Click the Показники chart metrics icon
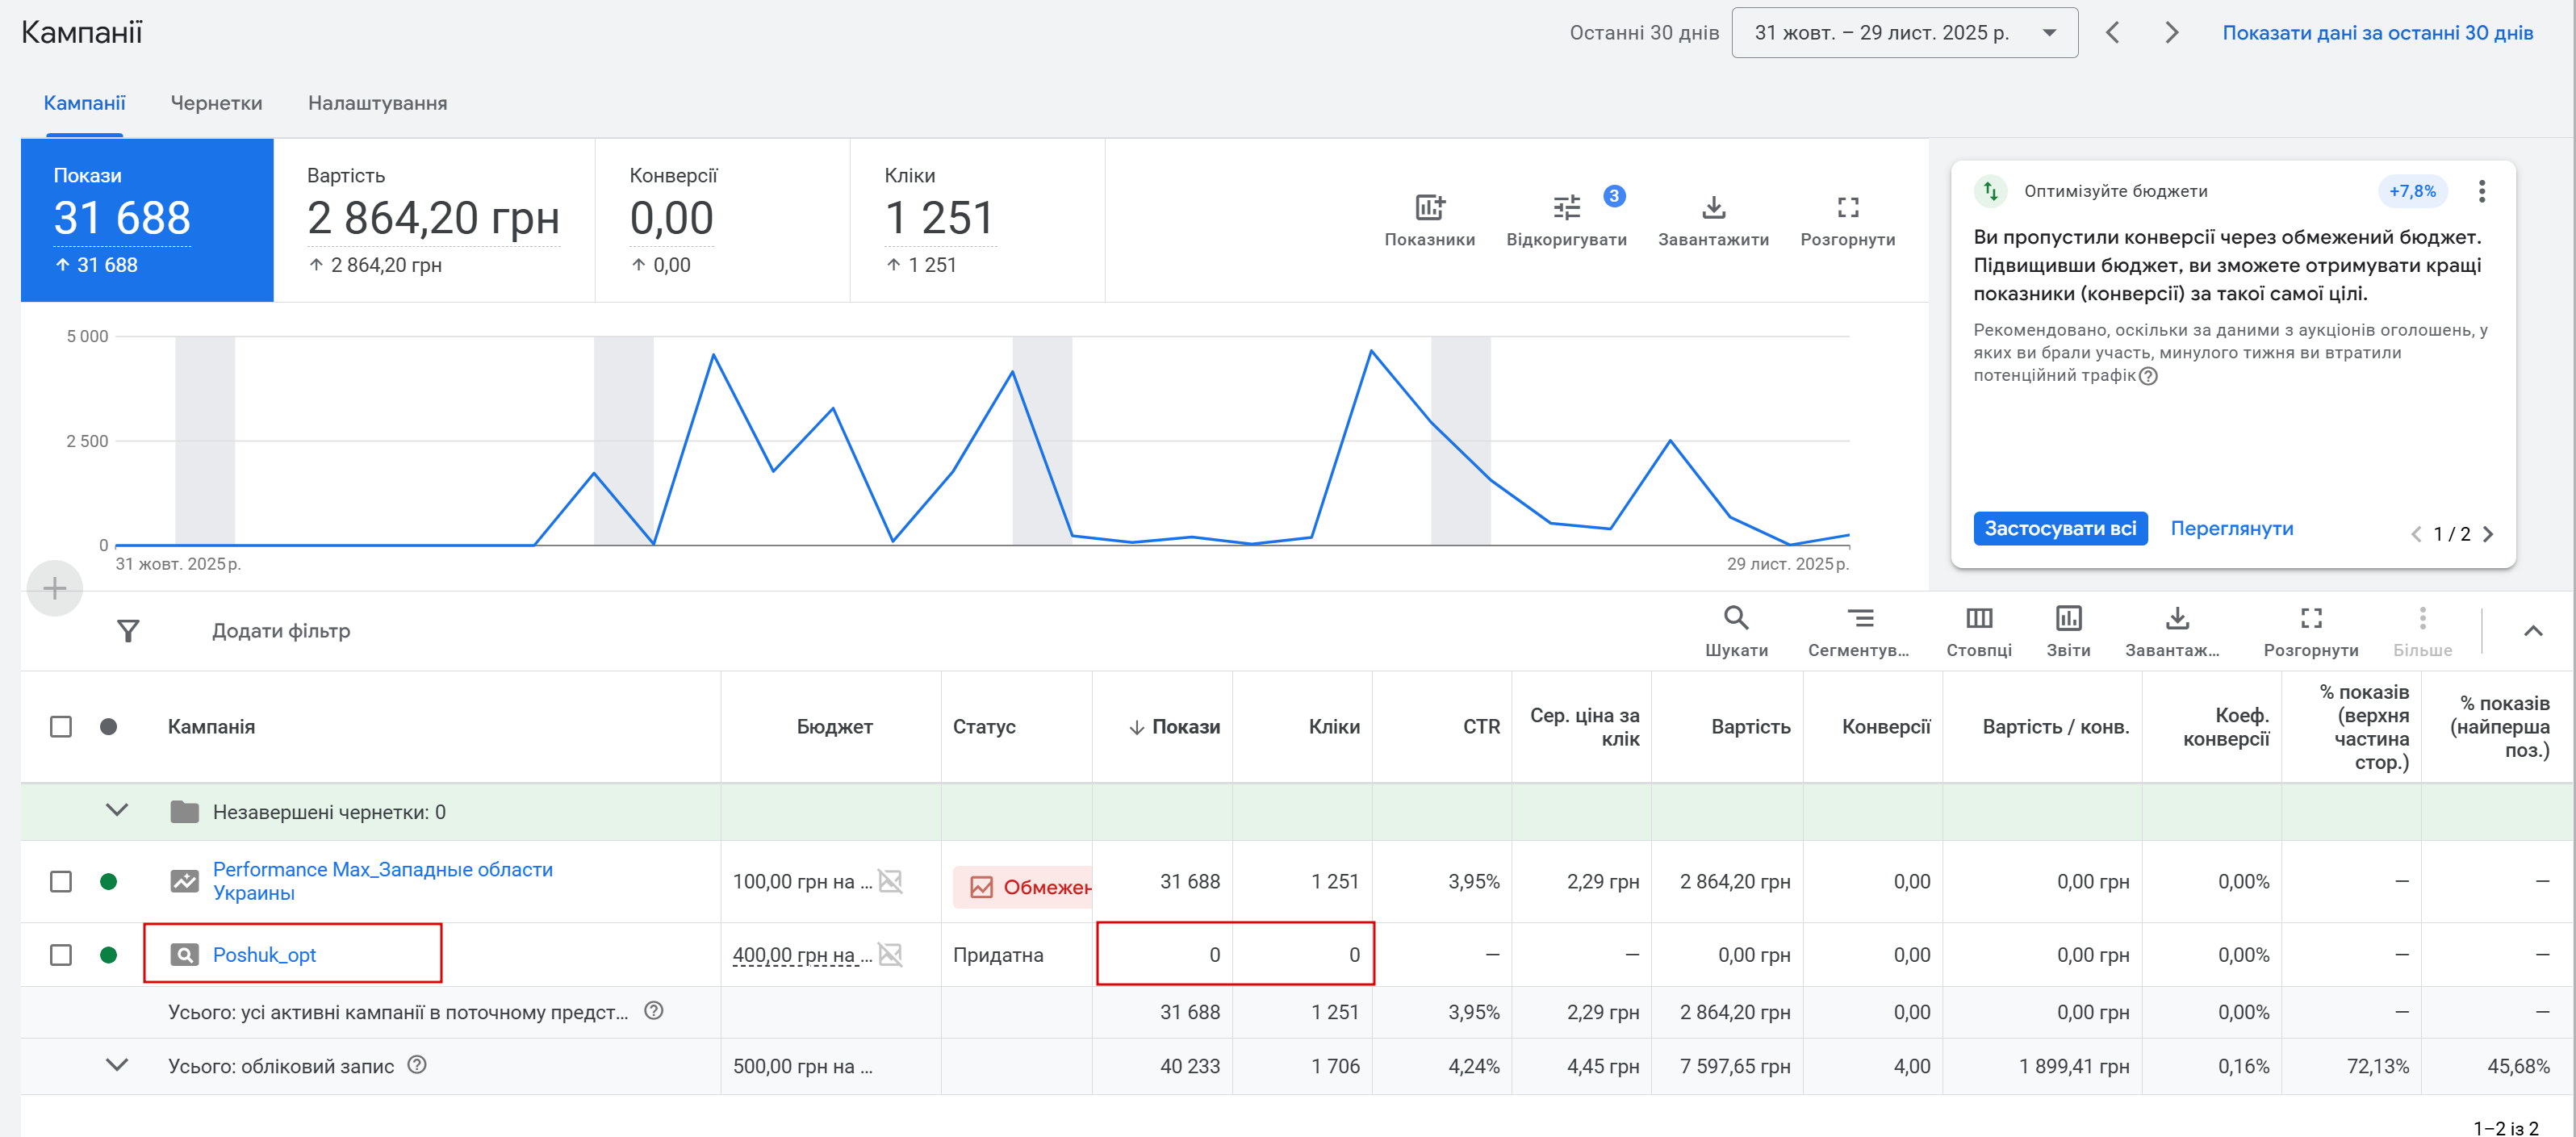The width and height of the screenshot is (2576, 1137). (x=1429, y=208)
